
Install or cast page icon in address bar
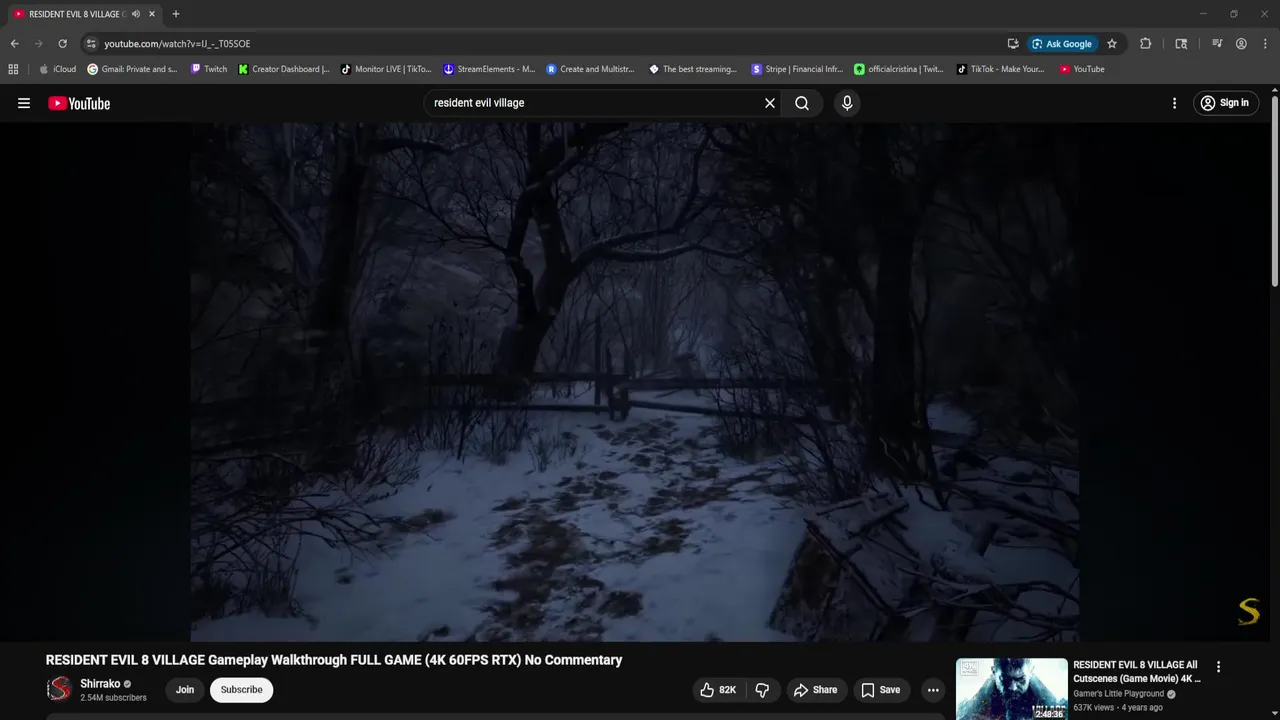pyautogui.click(x=1013, y=44)
